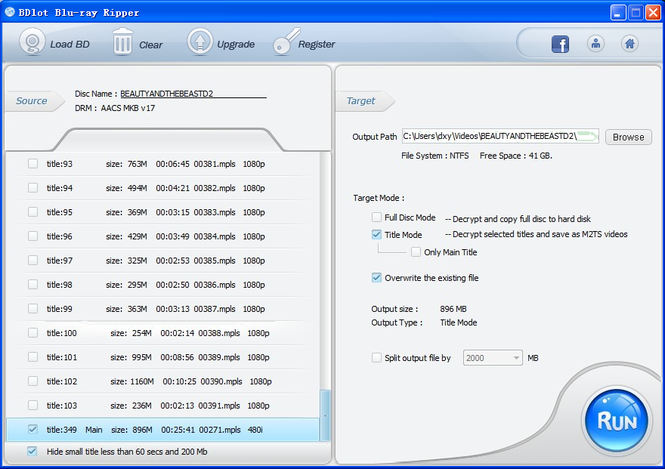Check the title:97 checkbox

[33, 260]
